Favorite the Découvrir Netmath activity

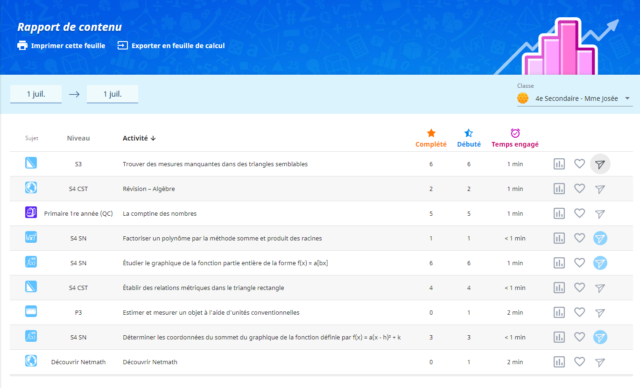(579, 362)
